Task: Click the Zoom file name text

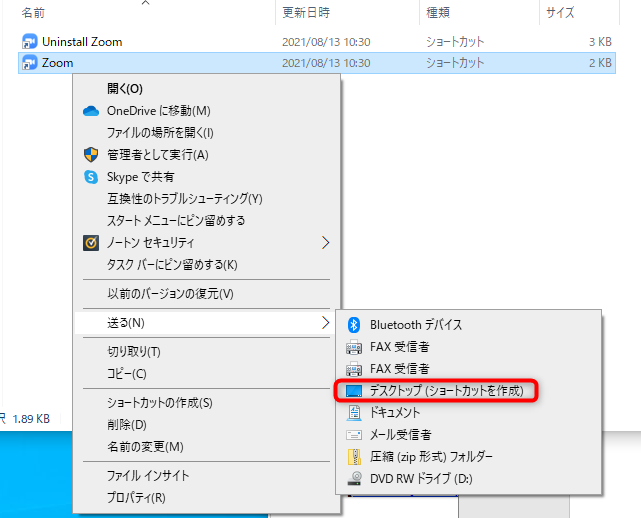Action: point(58,63)
